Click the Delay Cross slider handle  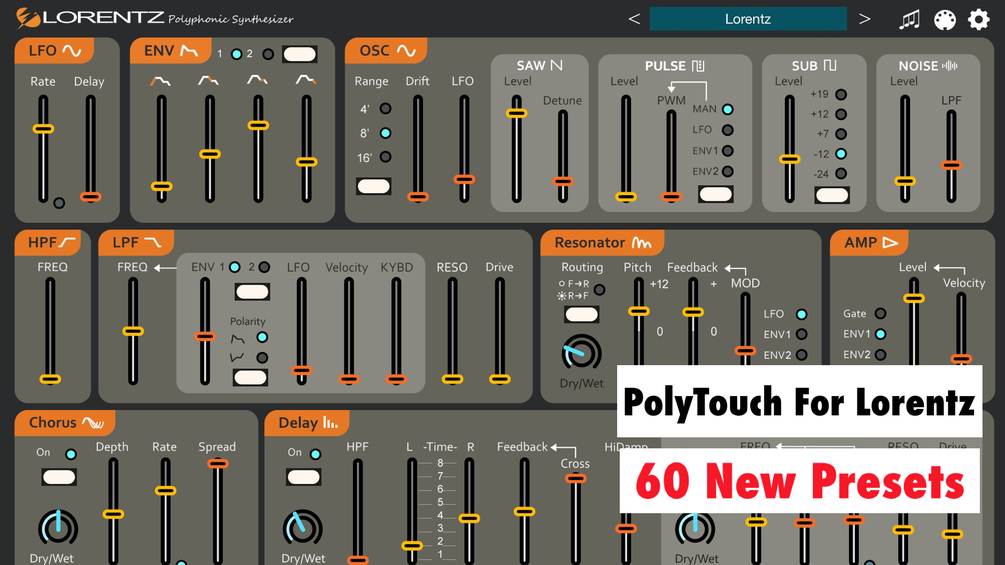(x=576, y=478)
